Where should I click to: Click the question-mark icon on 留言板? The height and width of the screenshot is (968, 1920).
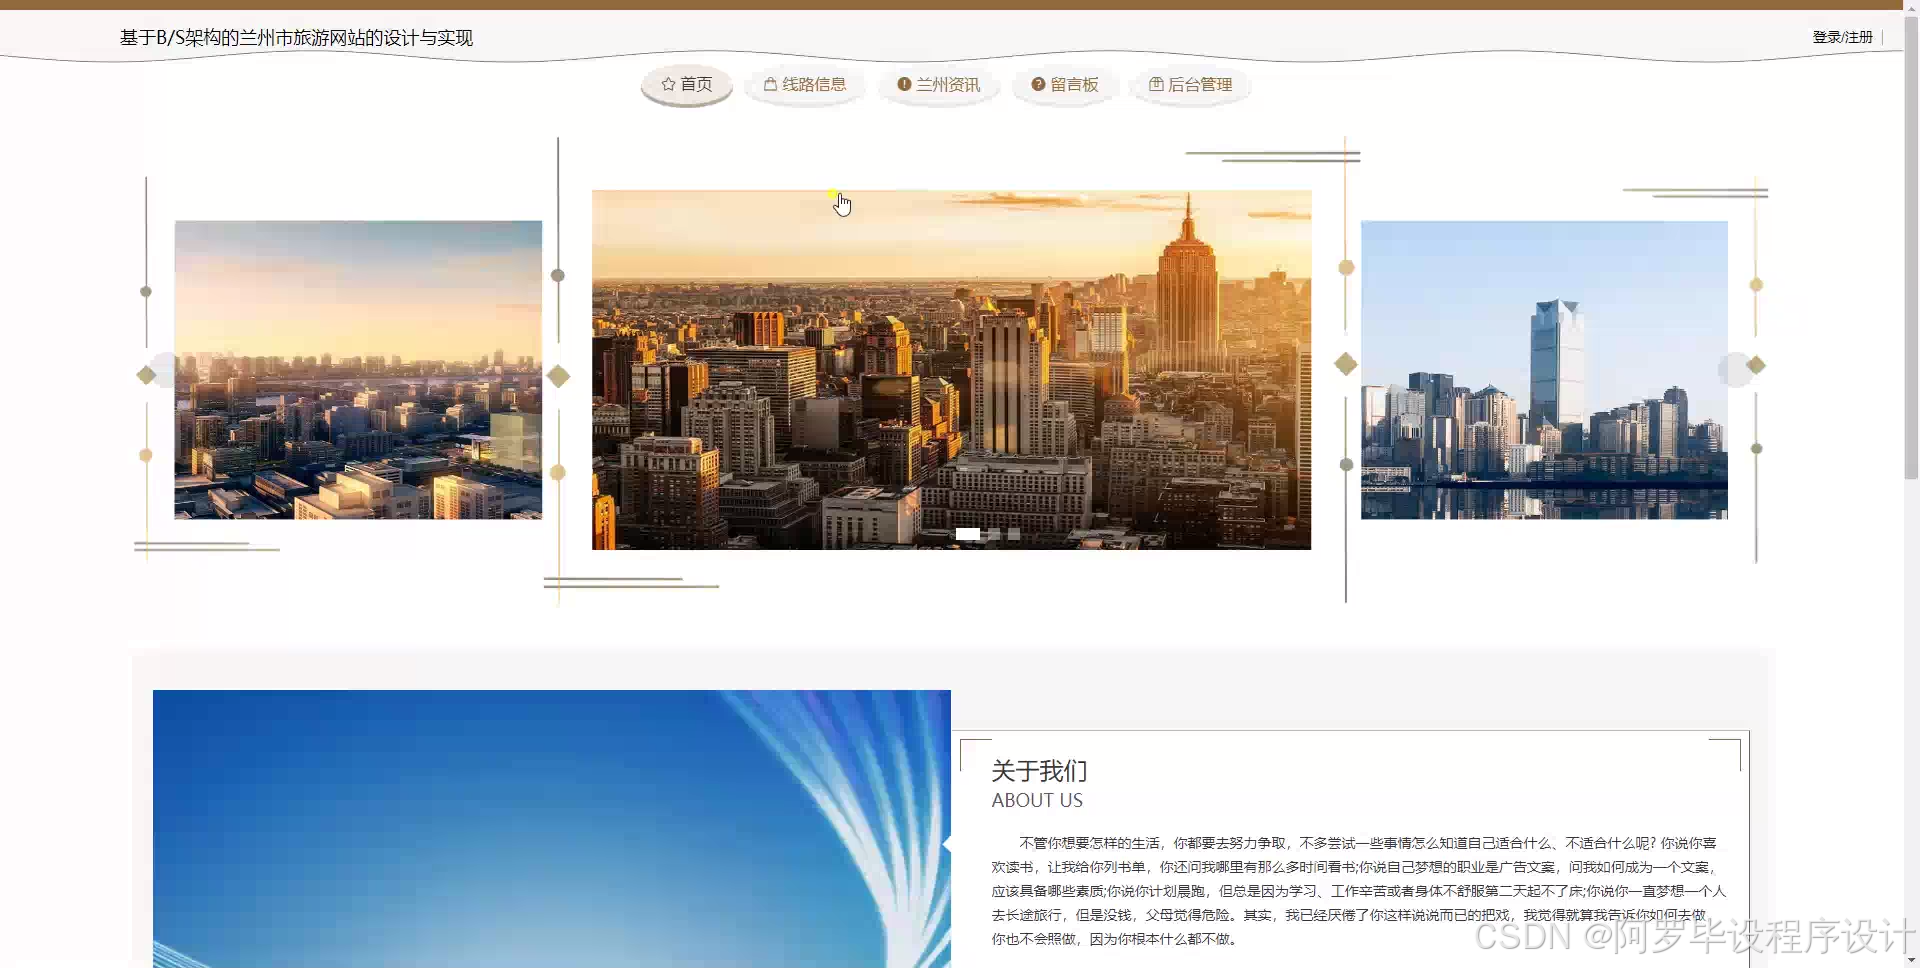coord(1036,85)
